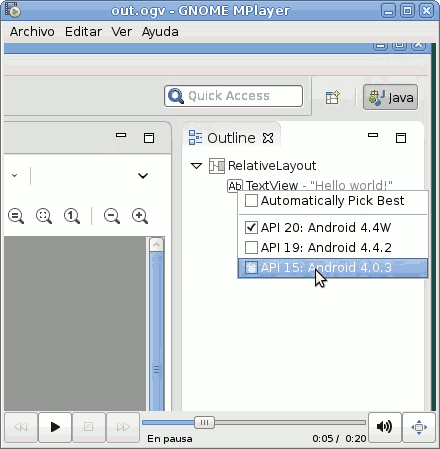This screenshot has width=440, height=449.
Task: Open the Archivo menu
Action: coord(32,32)
